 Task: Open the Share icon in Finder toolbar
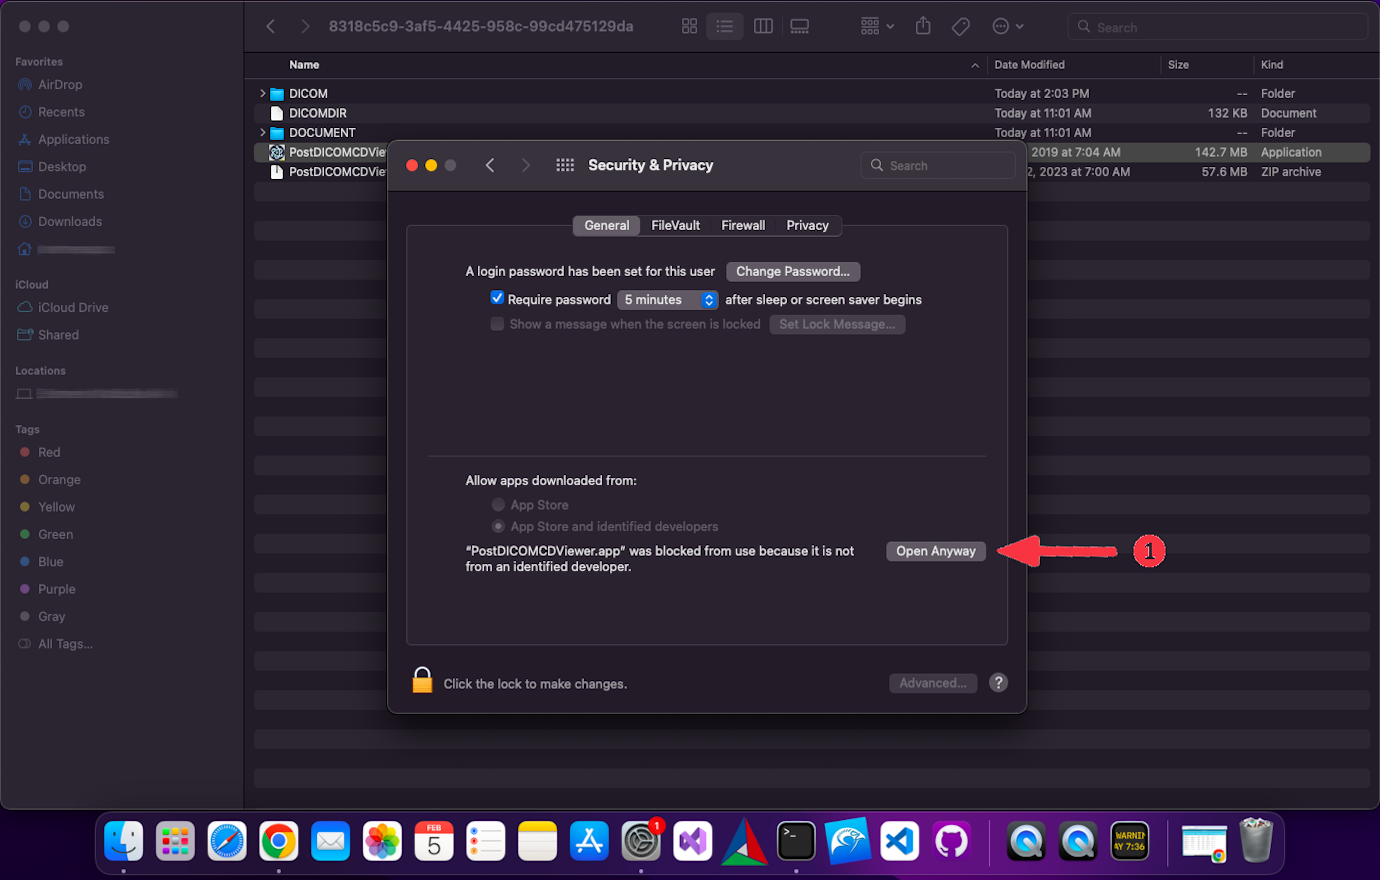(x=922, y=26)
